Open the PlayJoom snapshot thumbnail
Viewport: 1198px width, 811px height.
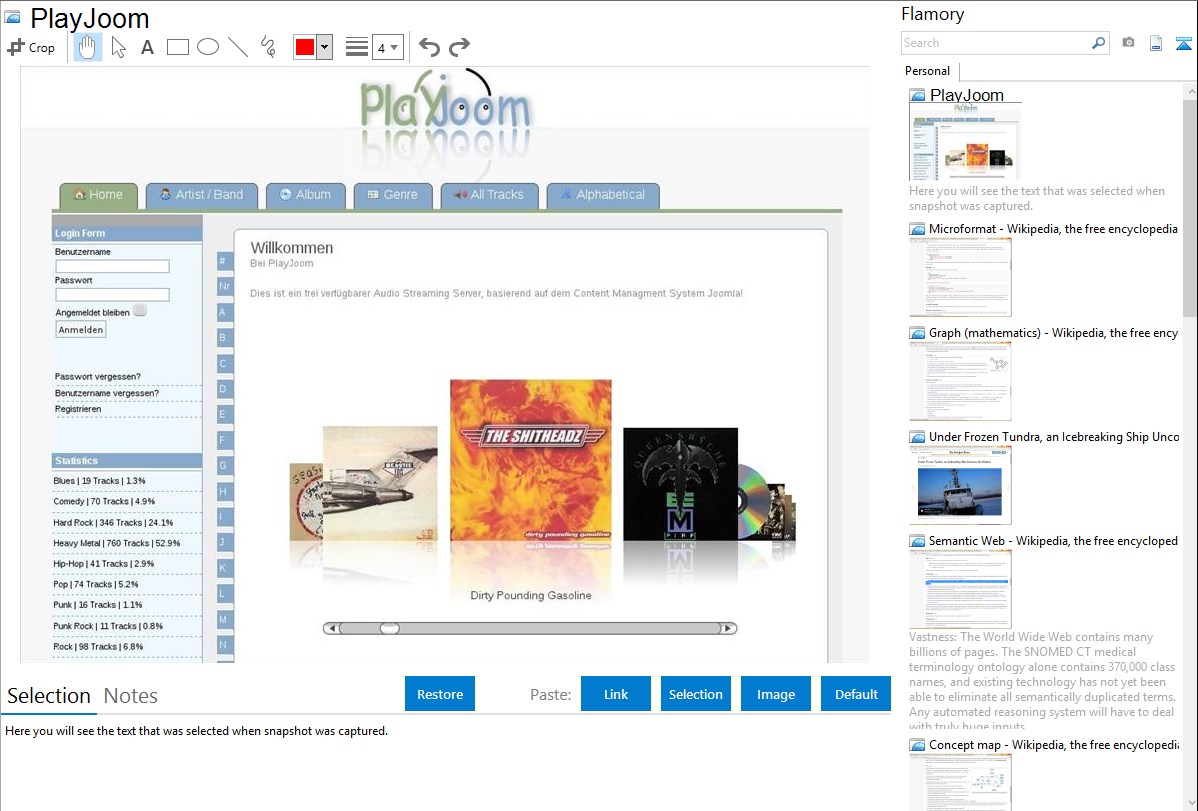coord(964,142)
